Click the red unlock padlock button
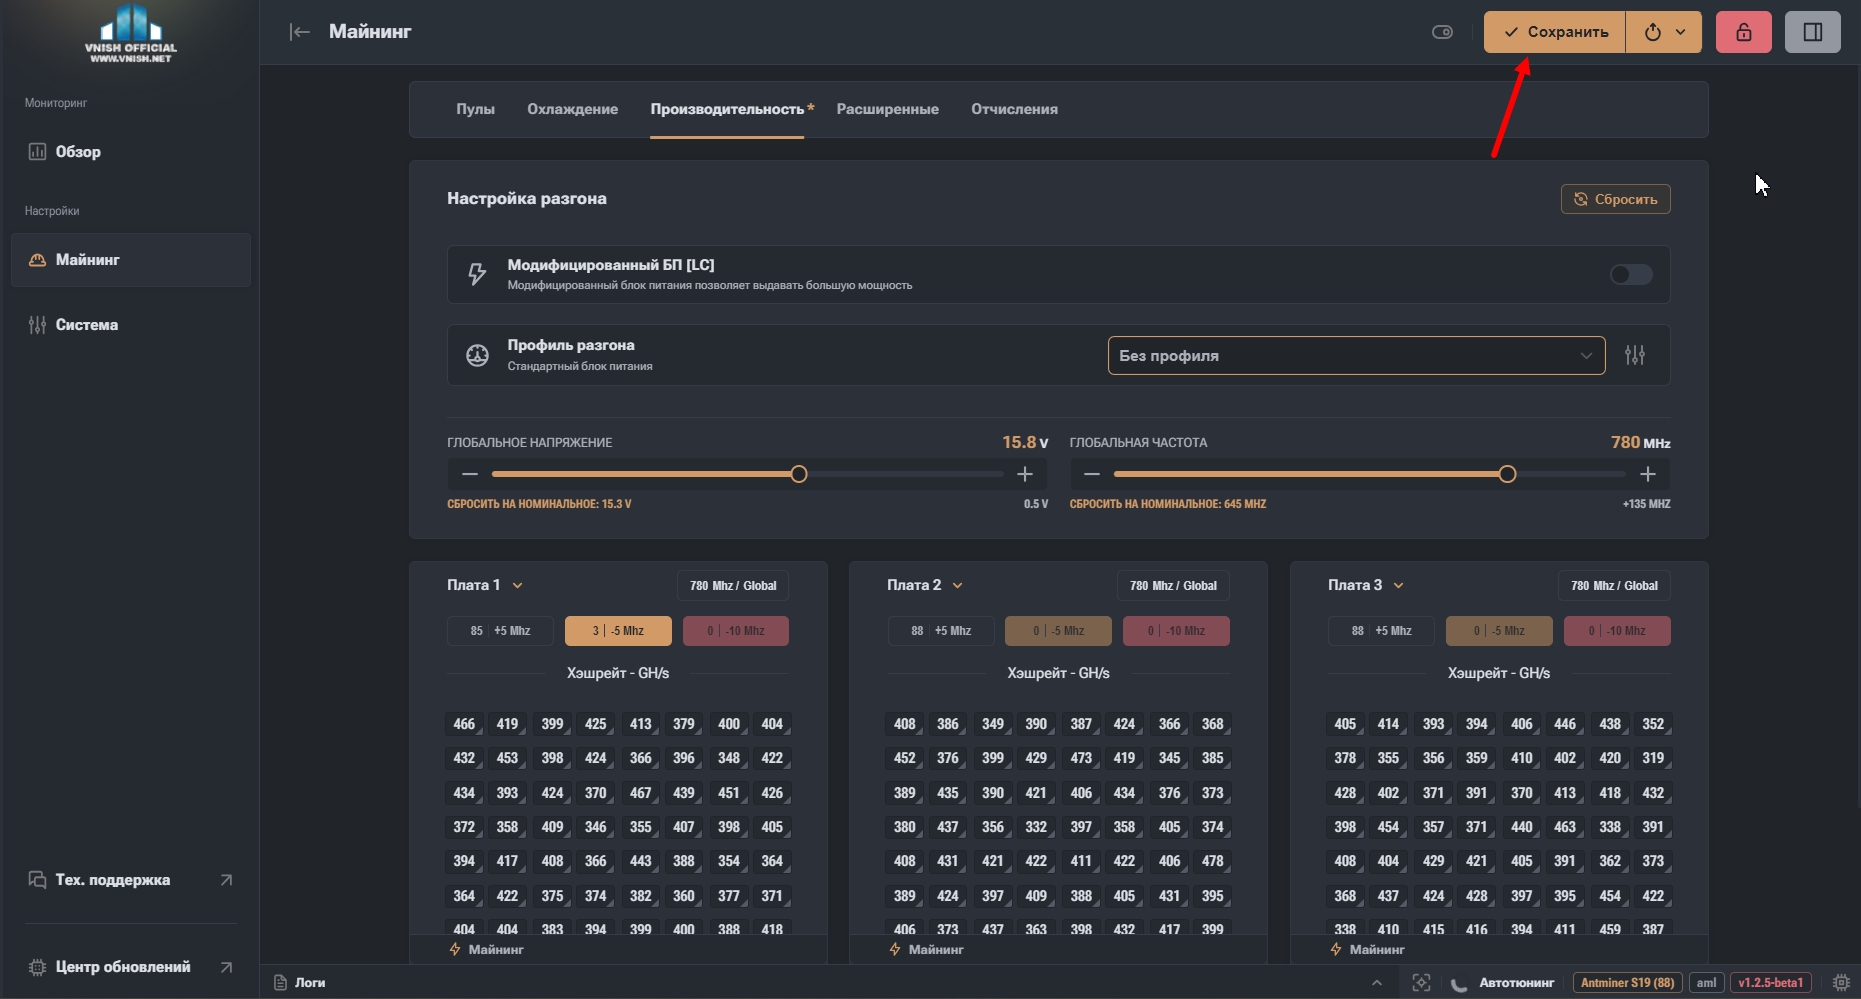Viewport: 1861px width, 999px height. (1744, 32)
